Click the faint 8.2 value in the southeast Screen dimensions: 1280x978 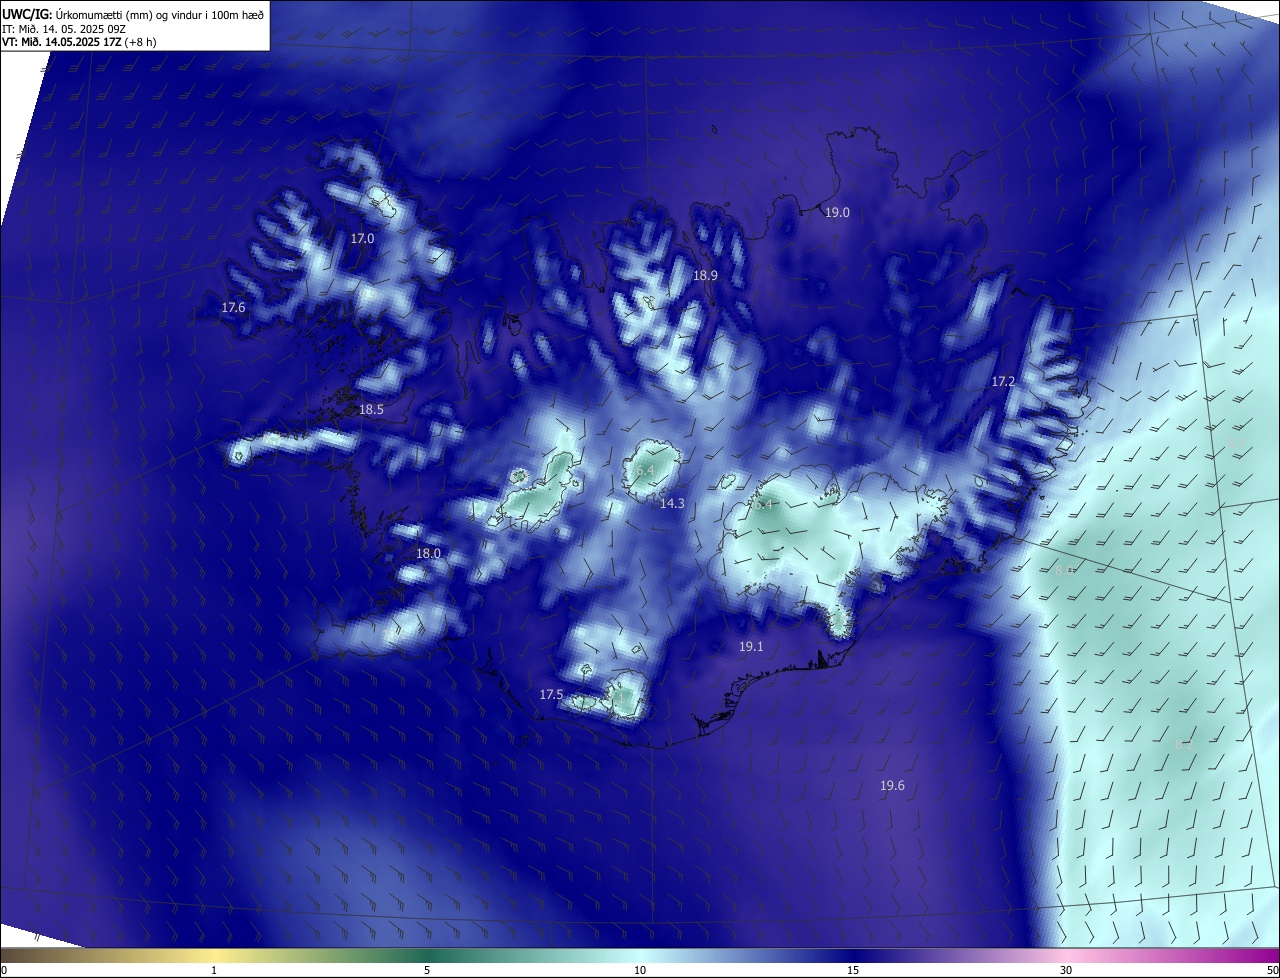pyautogui.click(x=1184, y=745)
